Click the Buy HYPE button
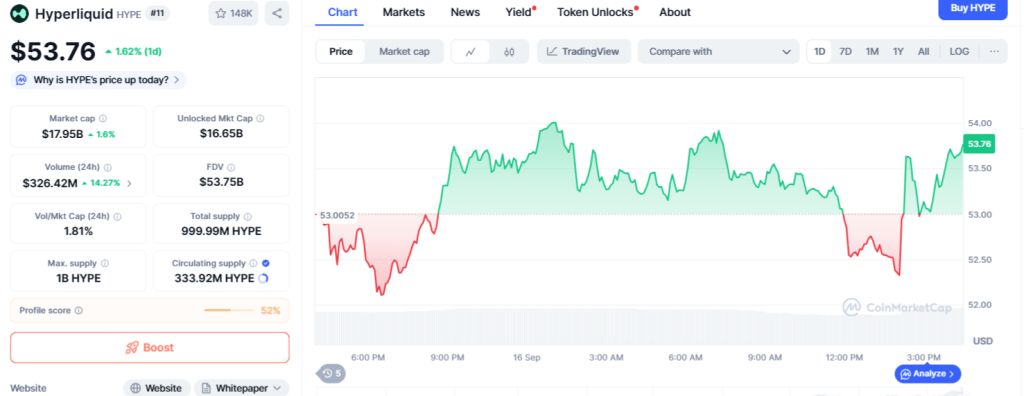1024x396 pixels. click(x=973, y=8)
